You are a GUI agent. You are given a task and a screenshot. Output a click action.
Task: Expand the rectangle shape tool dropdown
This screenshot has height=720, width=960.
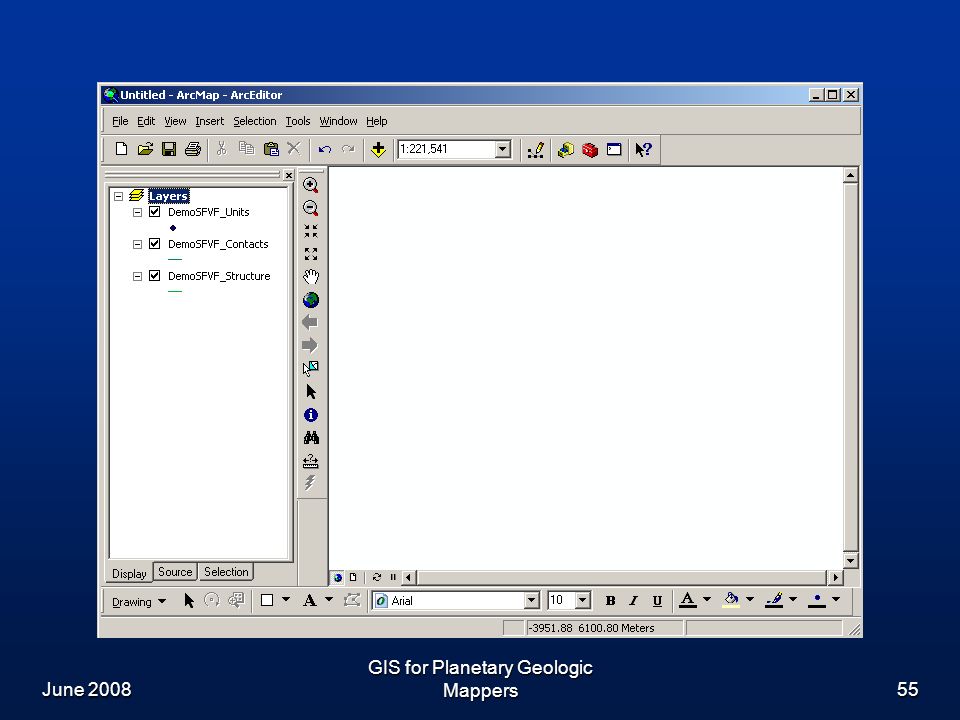point(286,599)
